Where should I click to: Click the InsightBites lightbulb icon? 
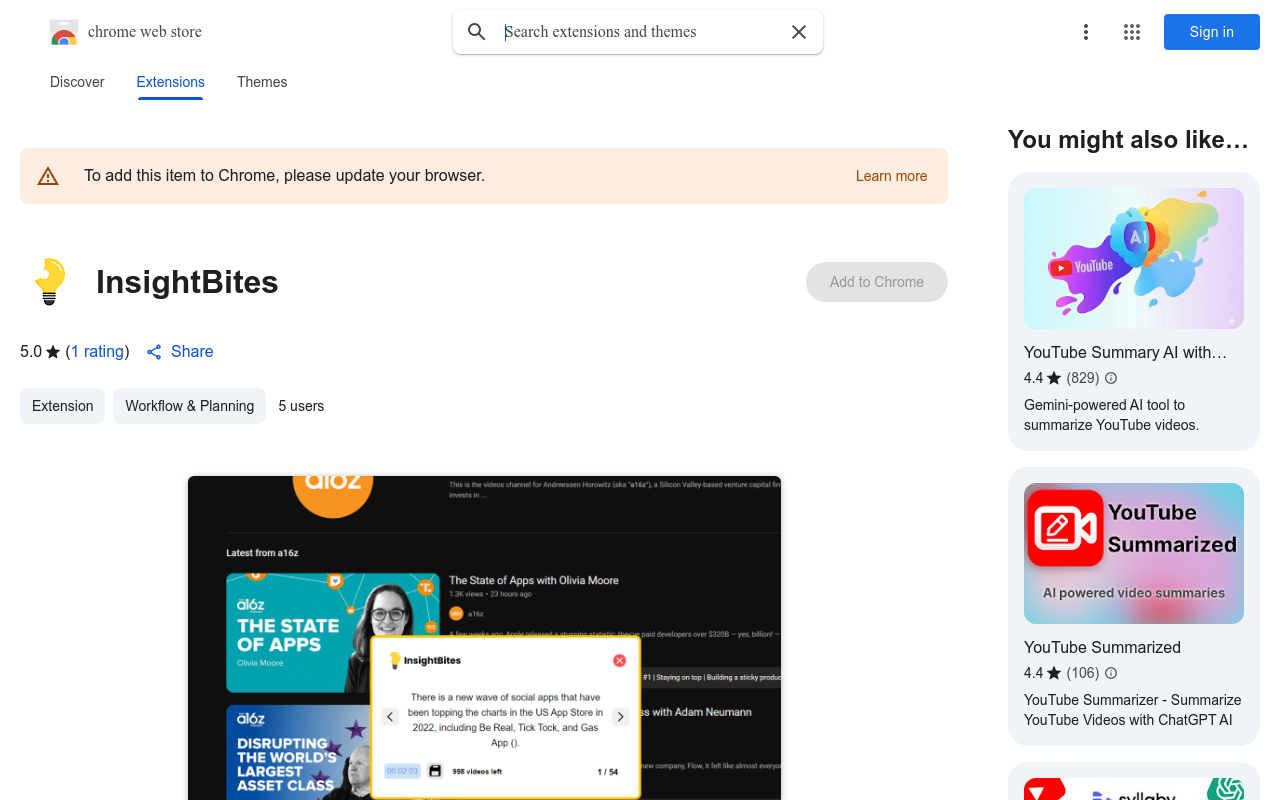(x=50, y=282)
